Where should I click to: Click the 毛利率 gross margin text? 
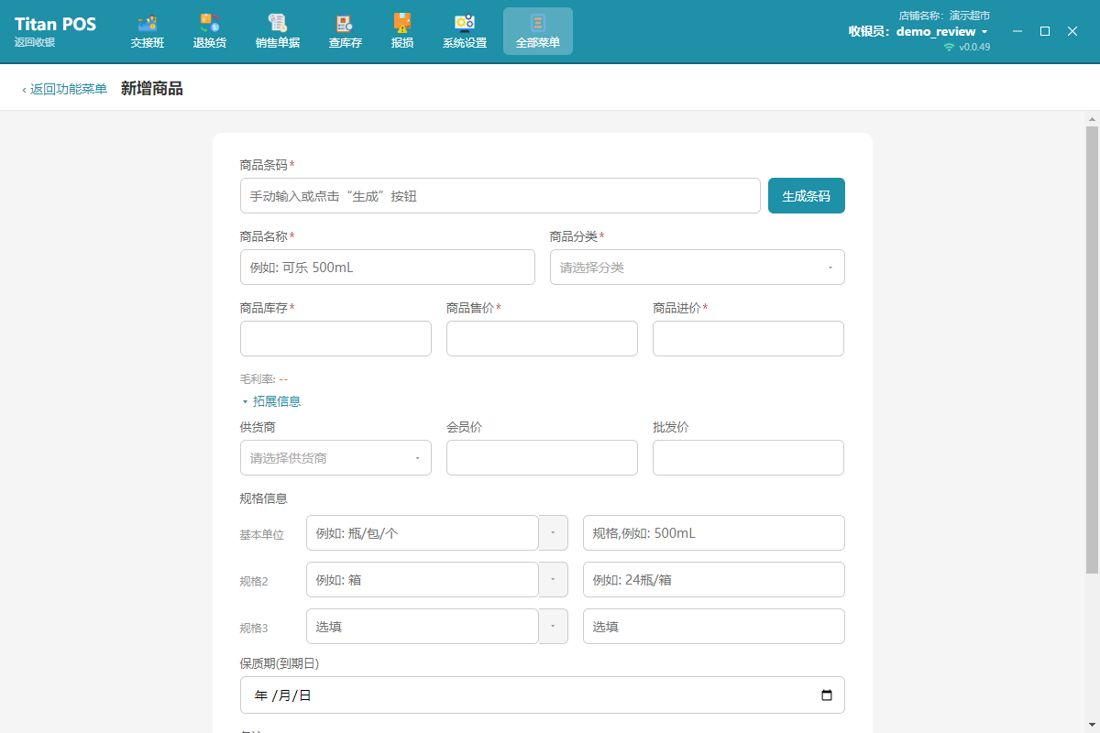point(264,379)
